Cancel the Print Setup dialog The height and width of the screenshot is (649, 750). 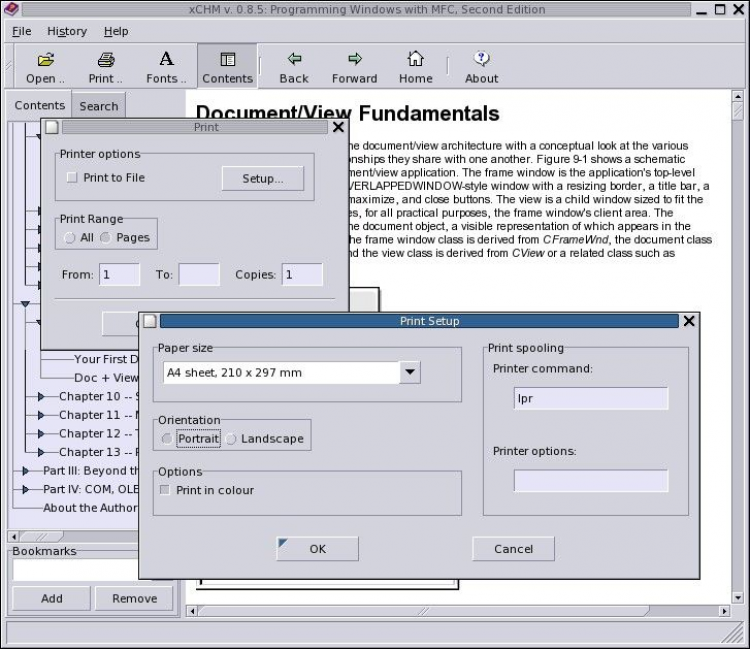[513, 549]
